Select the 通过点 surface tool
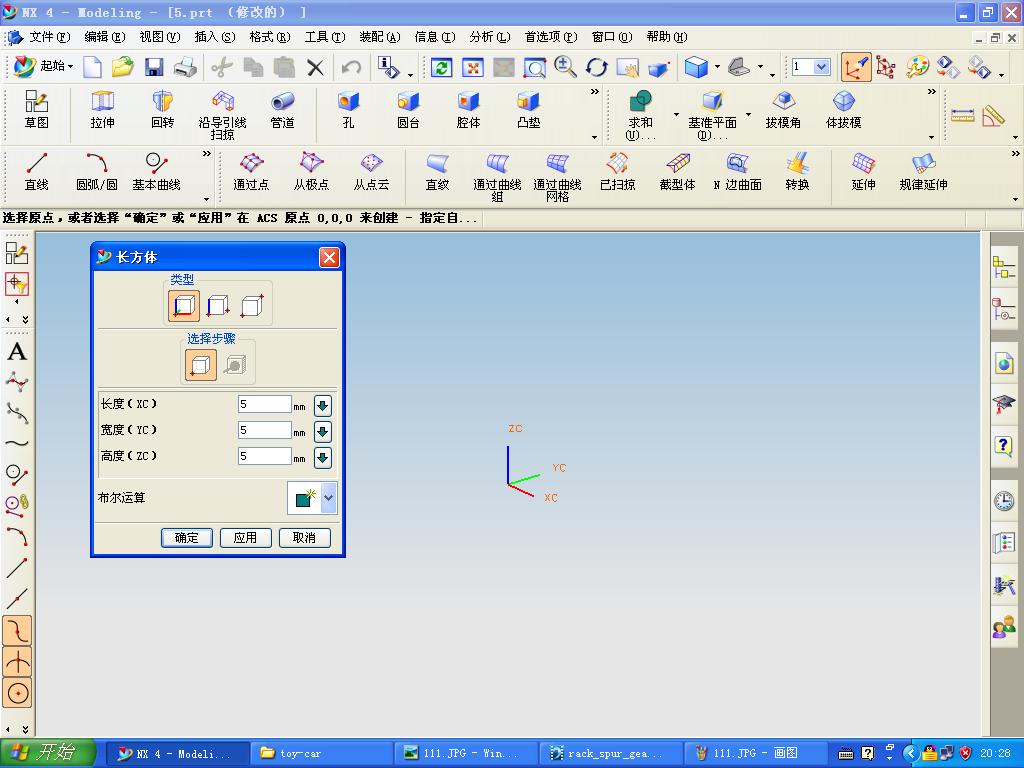The image size is (1024, 768). pos(251,172)
